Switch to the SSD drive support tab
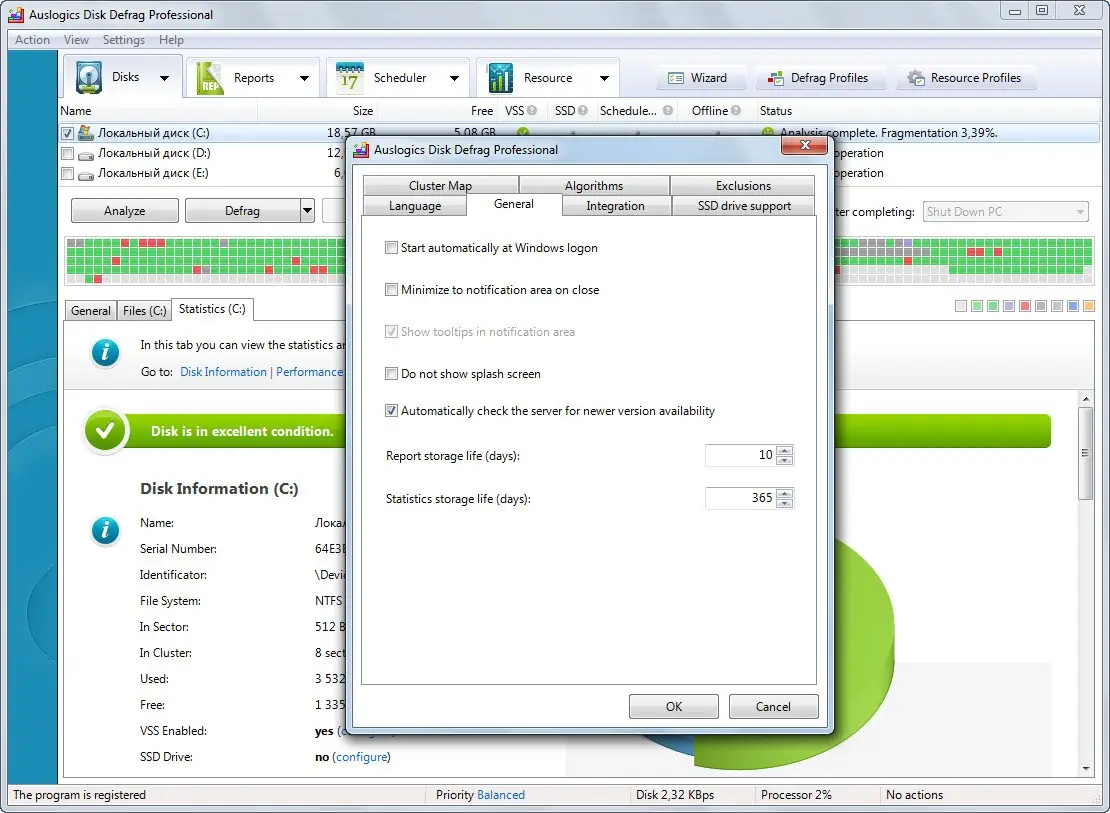This screenshot has width=1110, height=813. point(744,206)
